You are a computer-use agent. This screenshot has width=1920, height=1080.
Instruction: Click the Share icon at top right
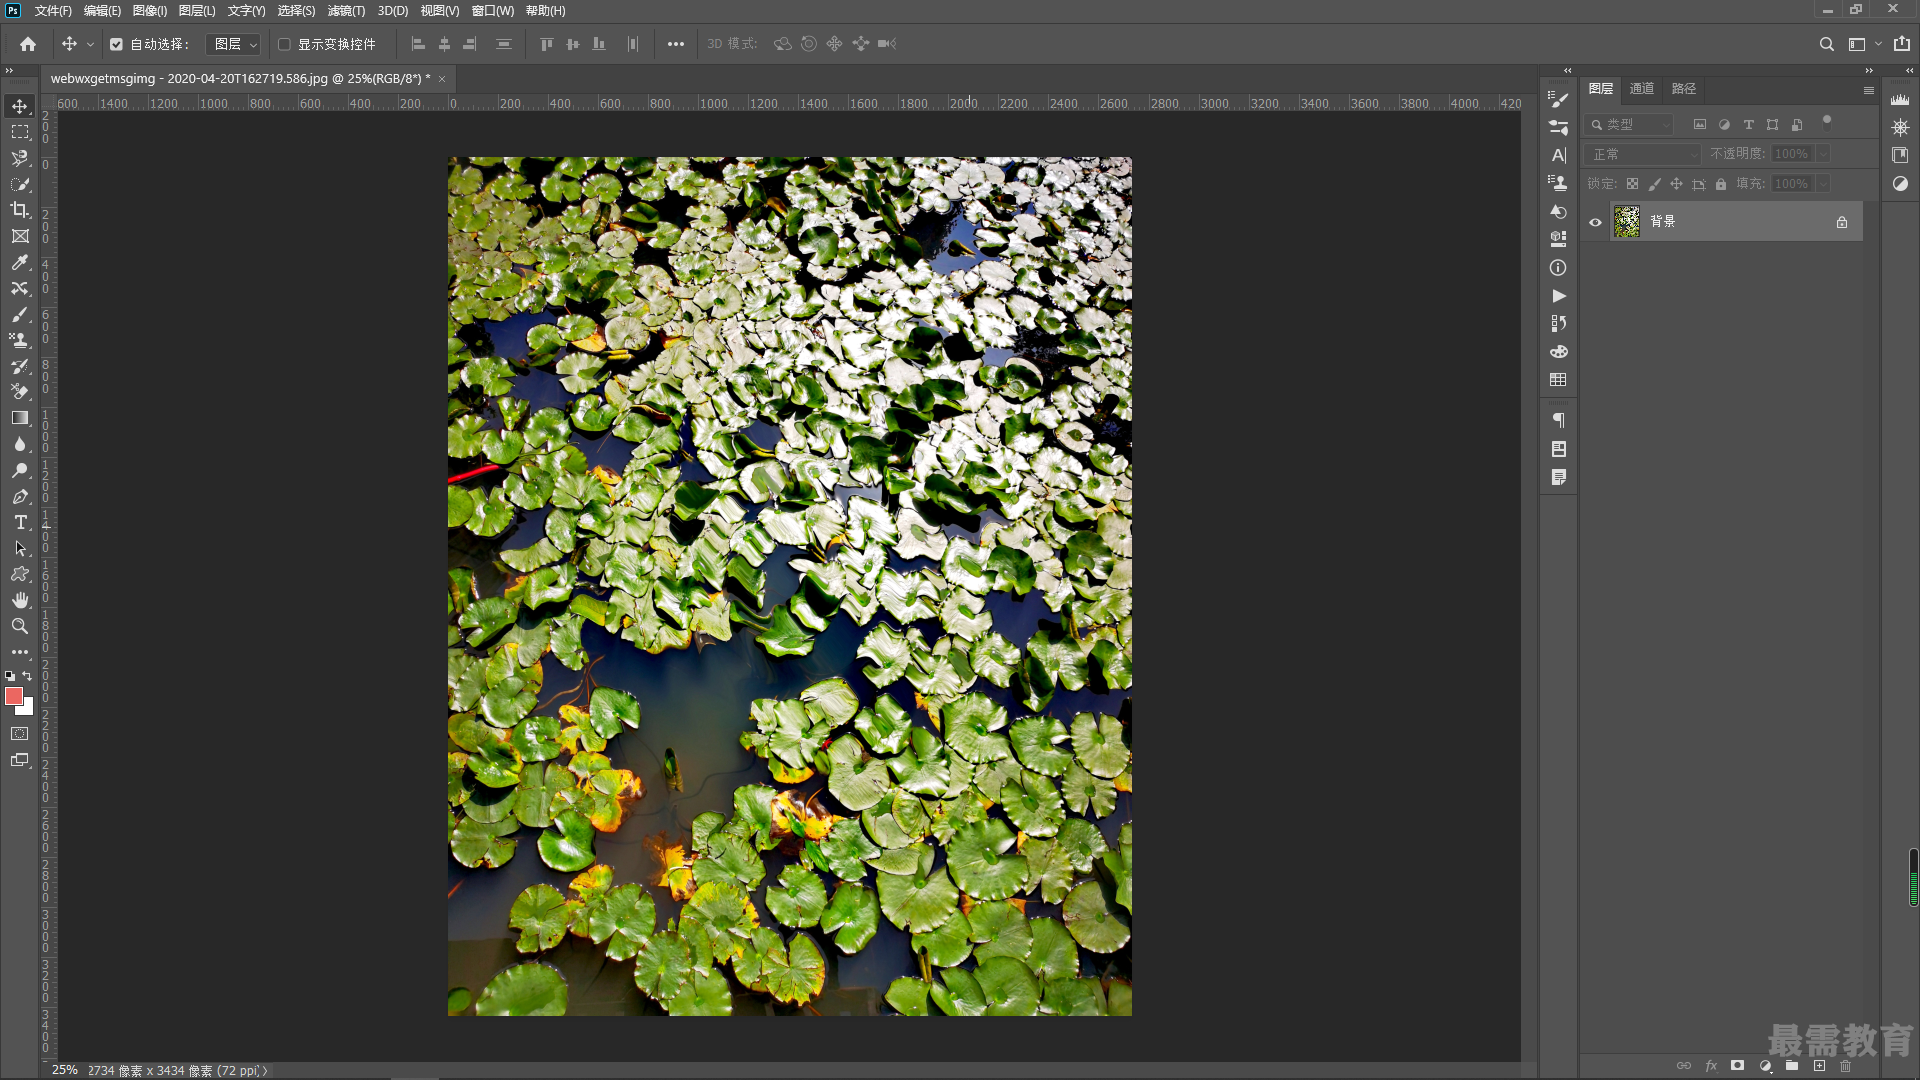pyautogui.click(x=1901, y=44)
